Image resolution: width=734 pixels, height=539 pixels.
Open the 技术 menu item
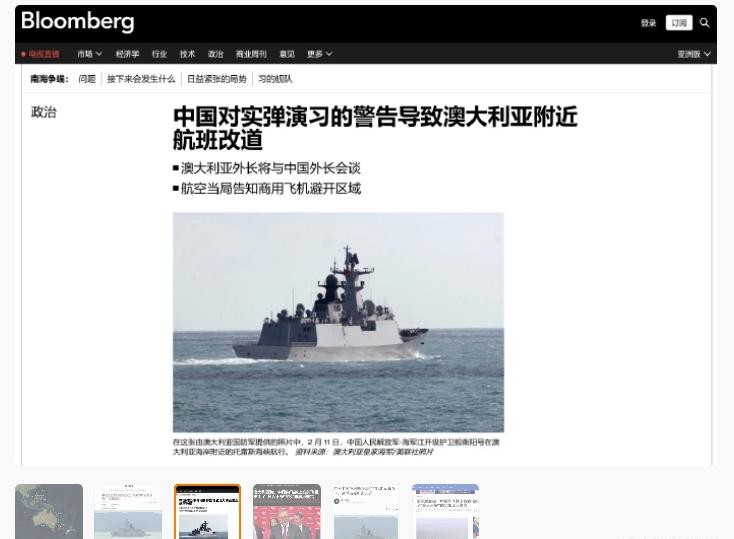point(187,54)
